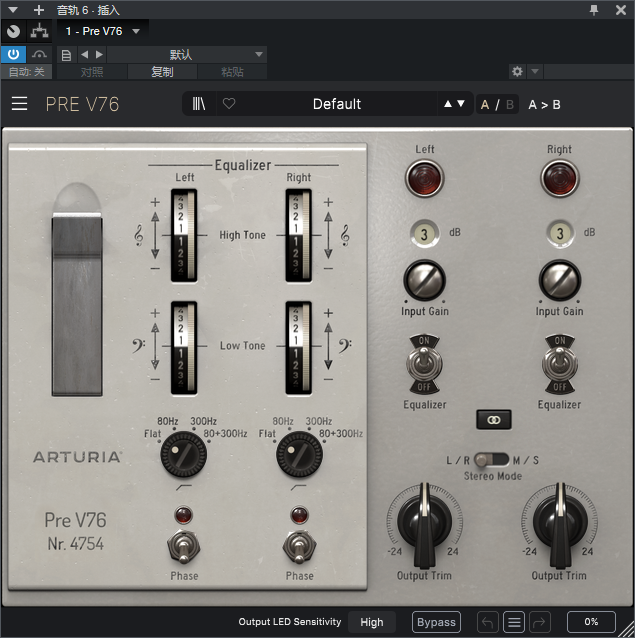Click the right high-pass filter knob
The width and height of the screenshot is (635, 638).
point(299,454)
